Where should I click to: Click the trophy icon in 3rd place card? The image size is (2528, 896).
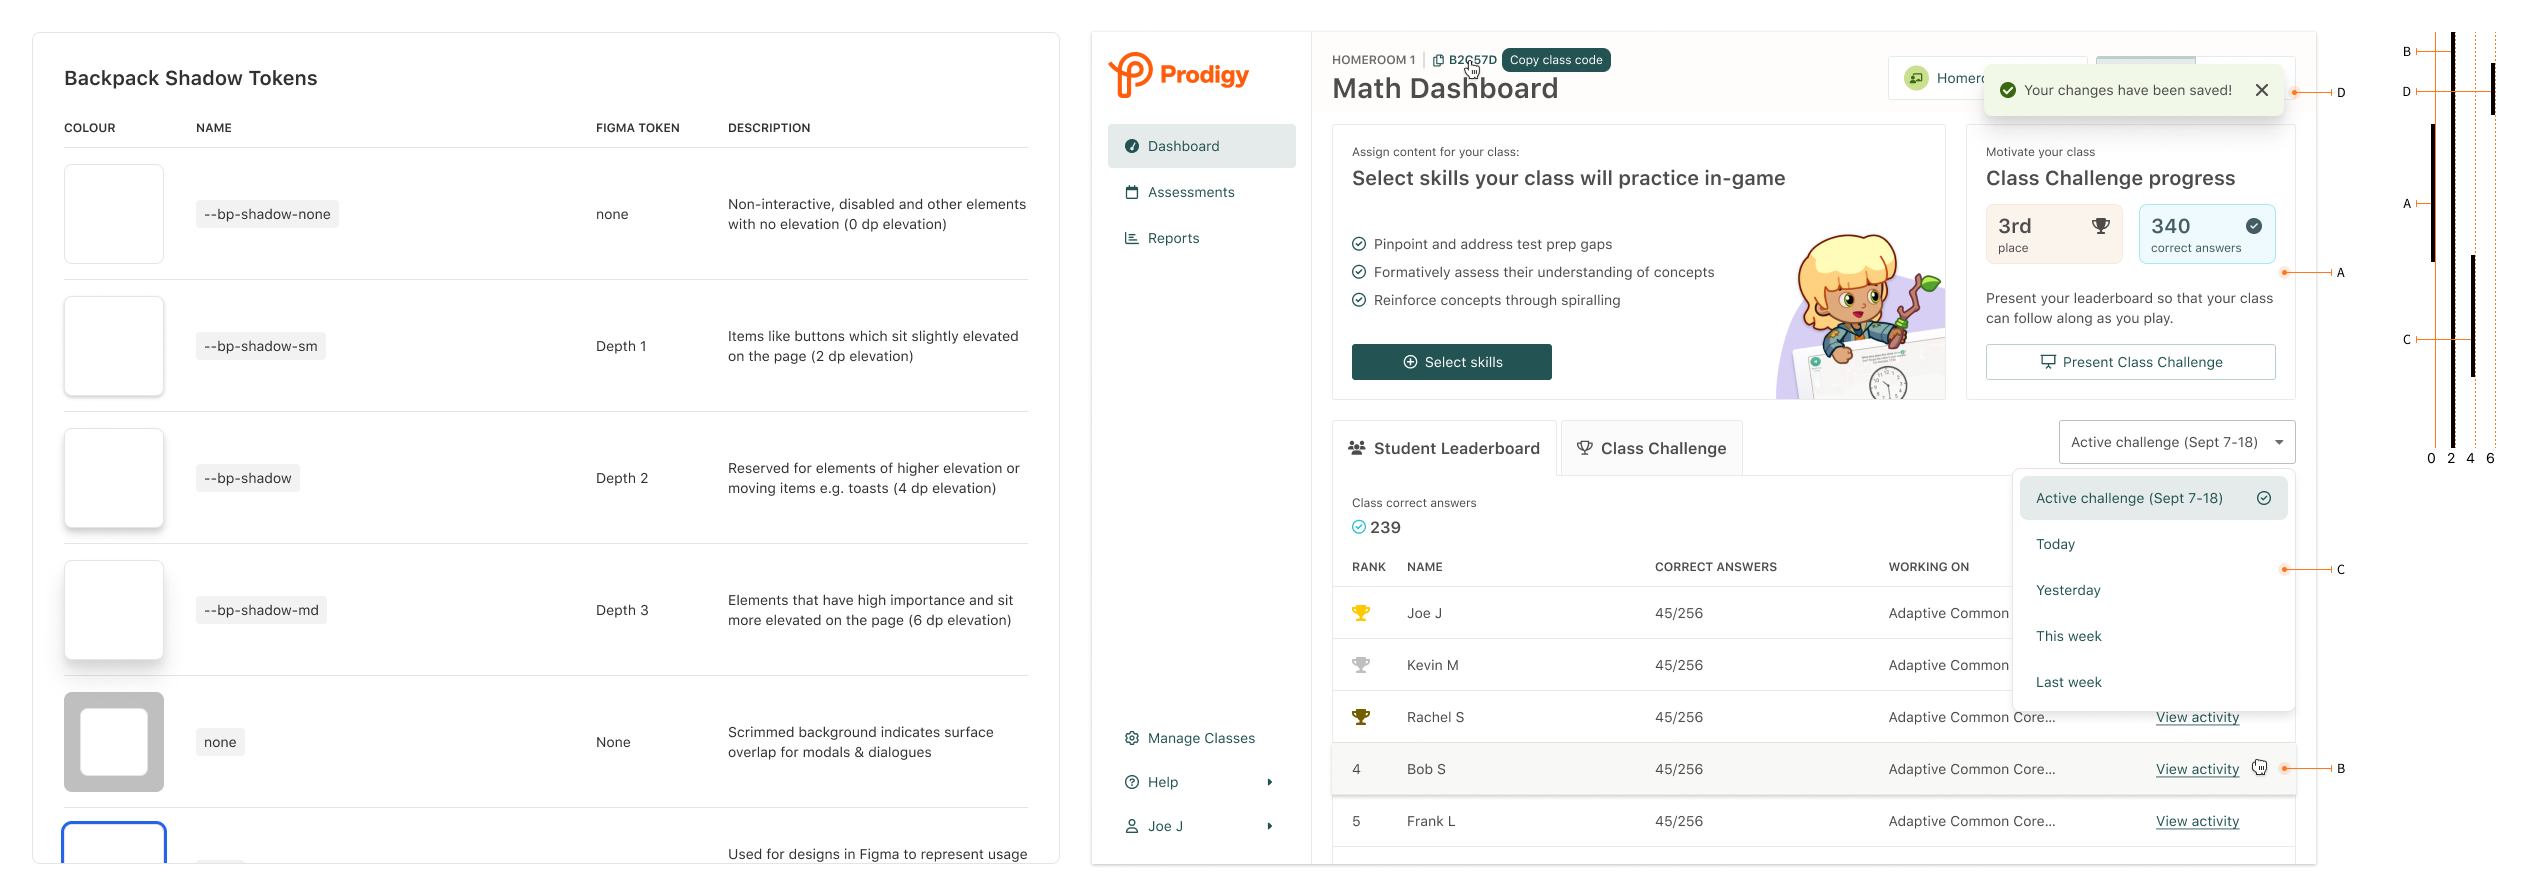2101,226
